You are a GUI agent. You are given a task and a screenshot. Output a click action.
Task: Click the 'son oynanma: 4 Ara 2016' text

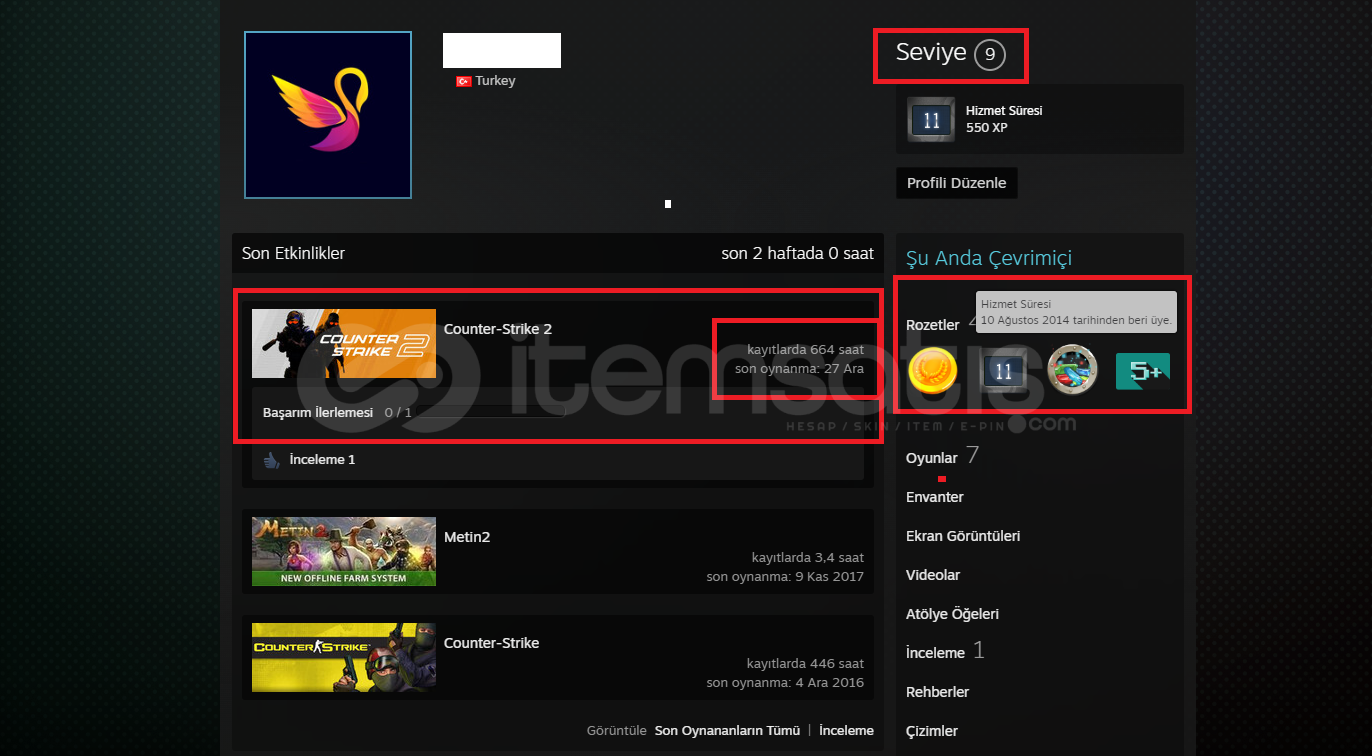click(785, 682)
